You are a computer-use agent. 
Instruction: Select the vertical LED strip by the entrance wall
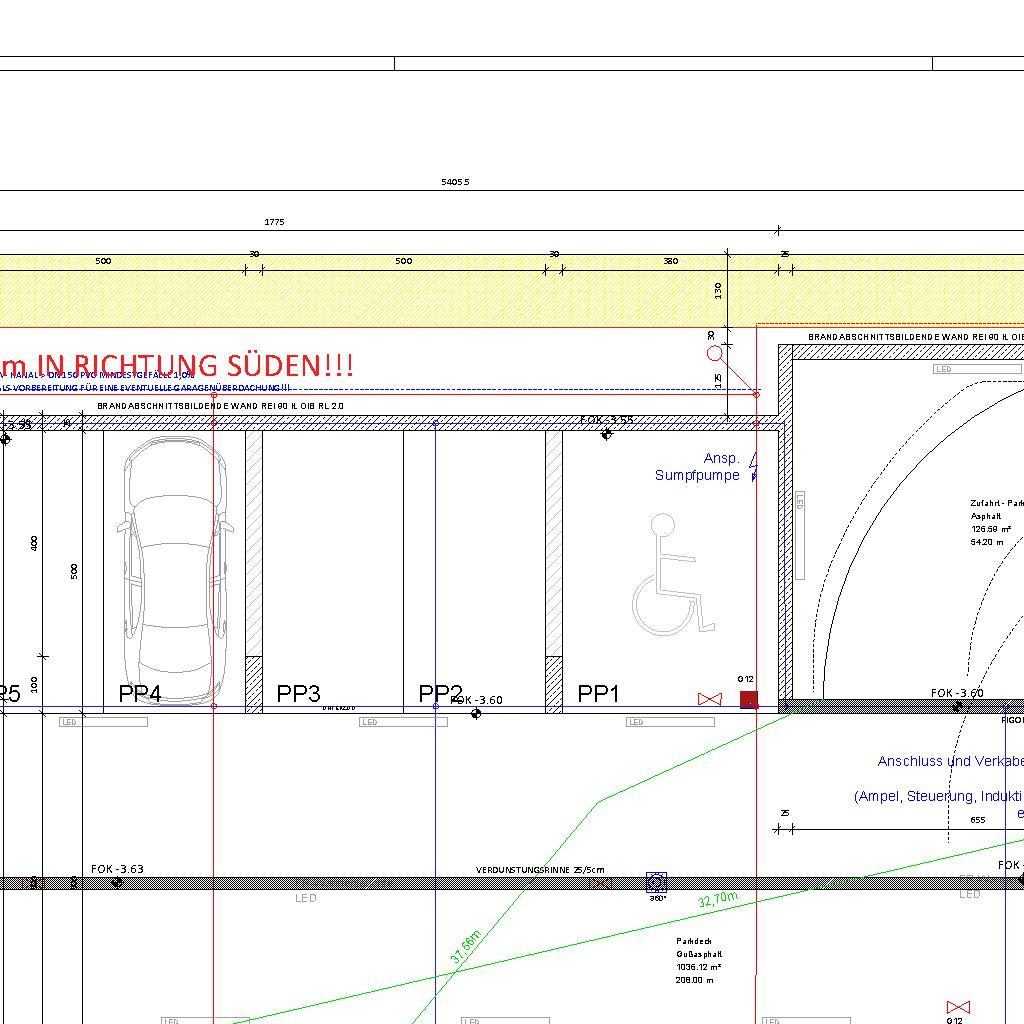coord(800,534)
